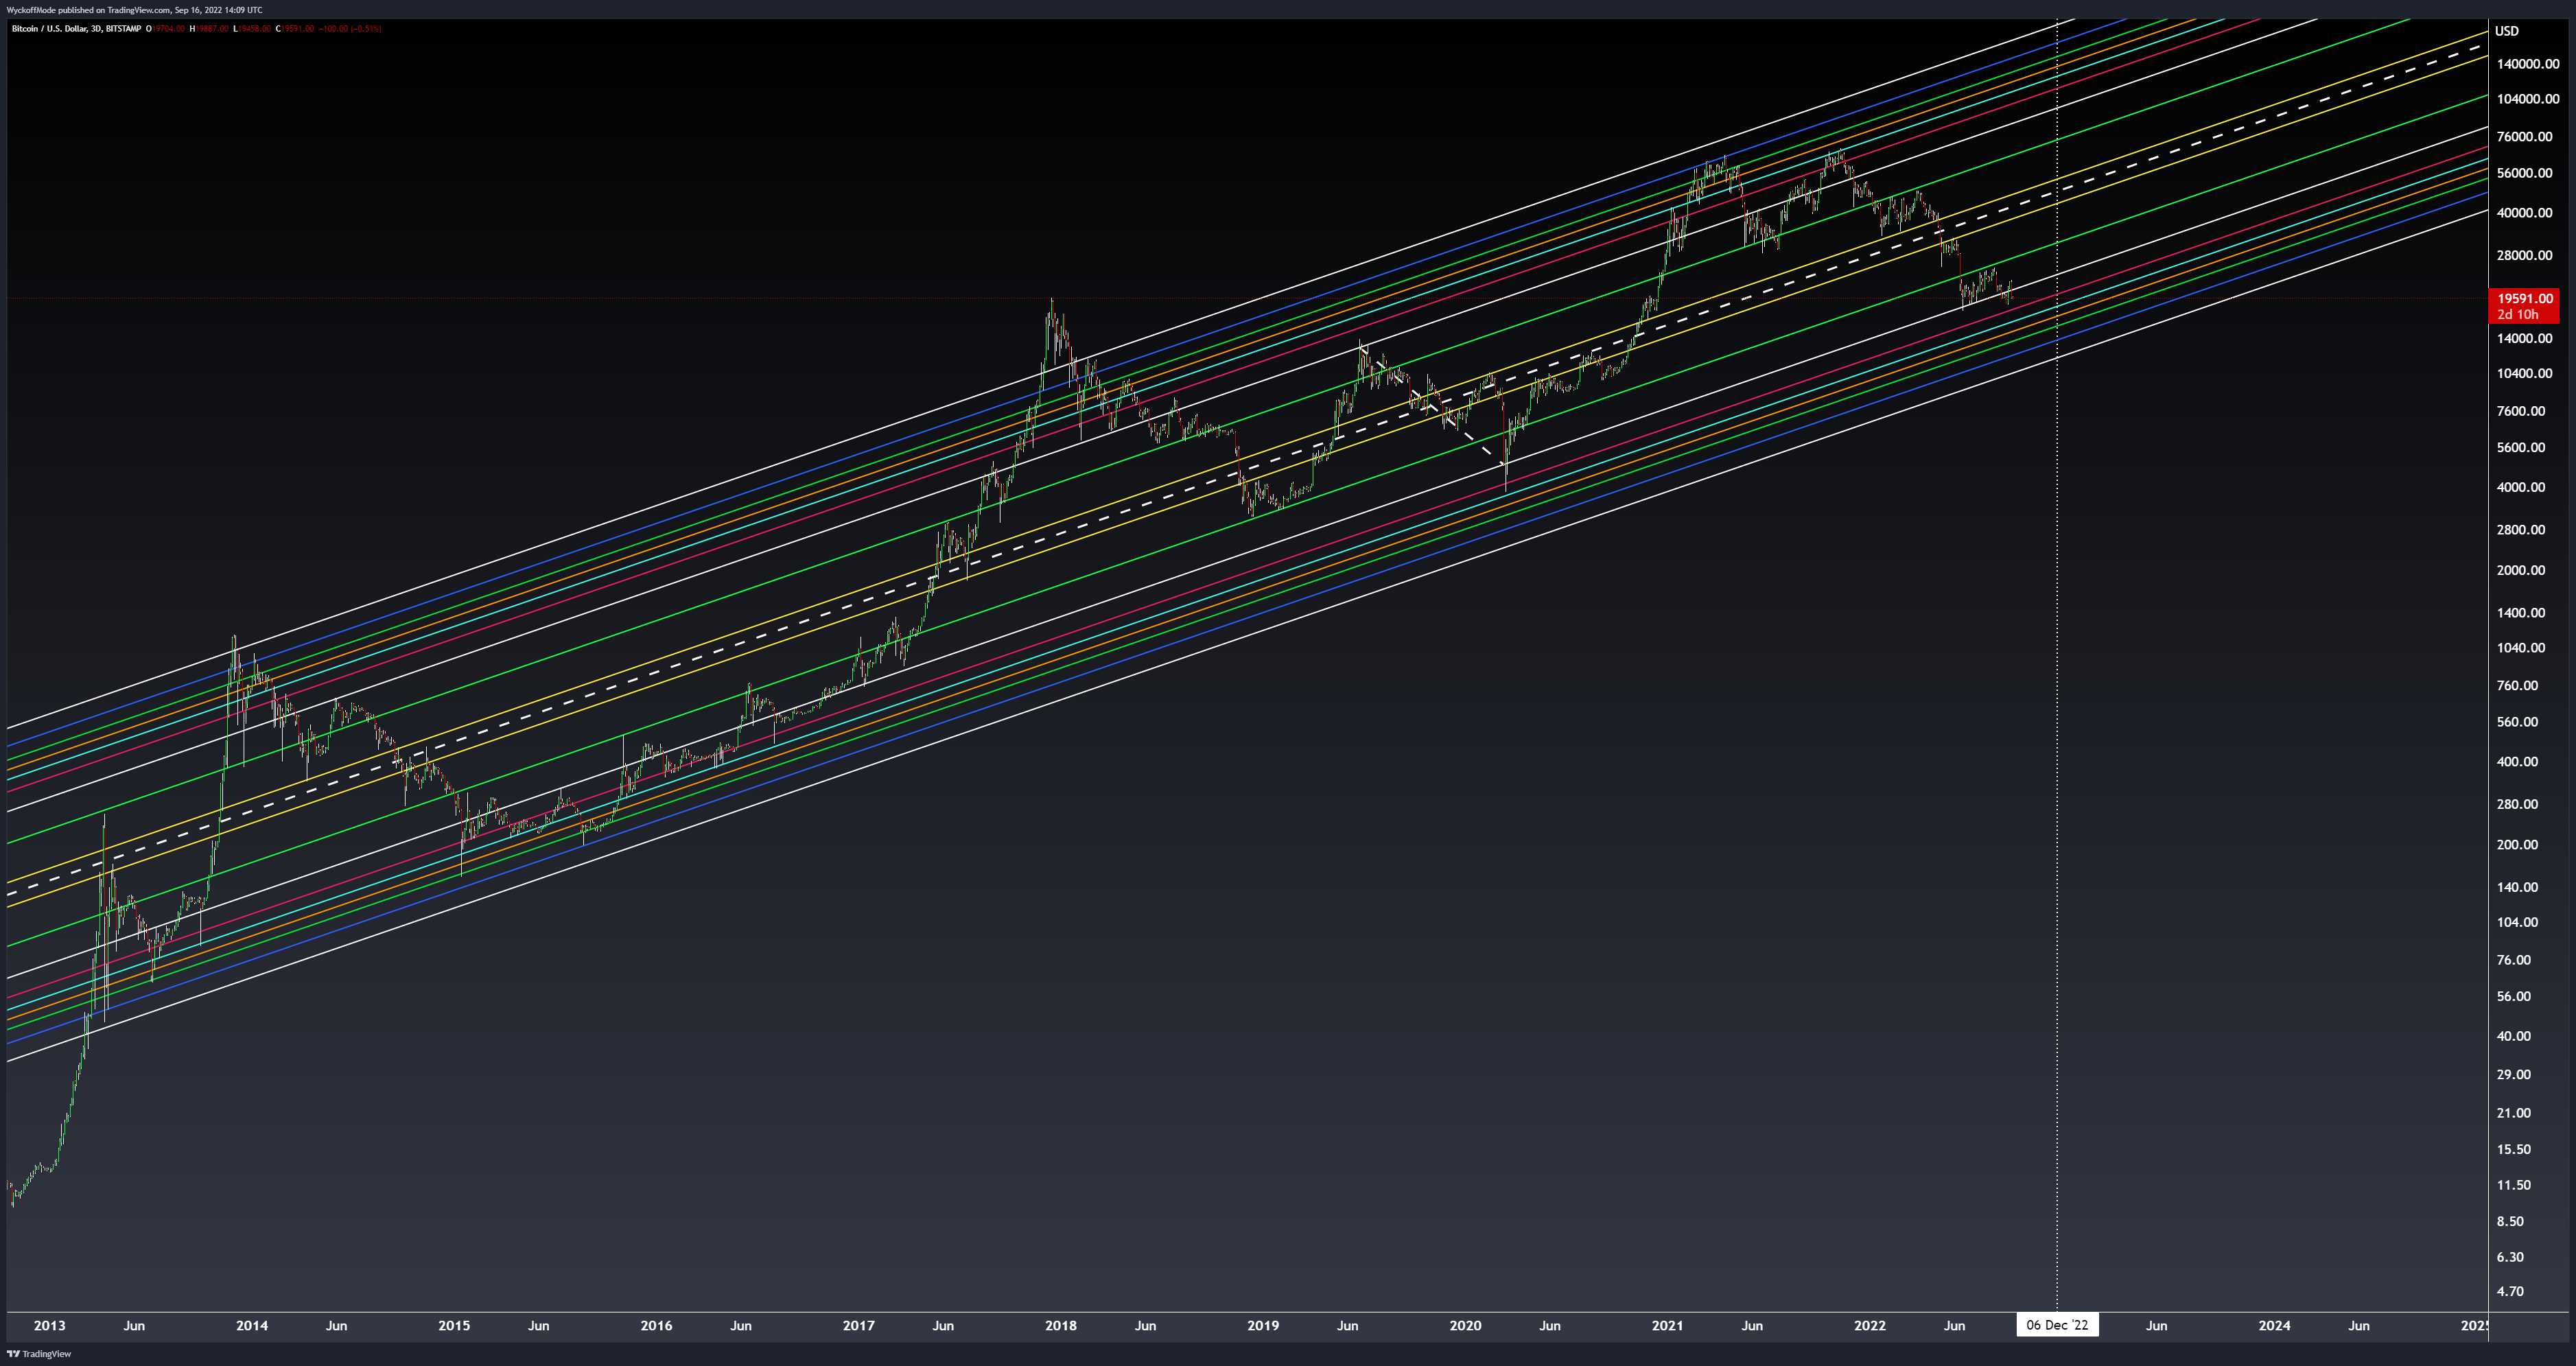Screen dimensions: 2576x1366
Task: Click the change value −100.00 (−0.51%)
Action: (350, 29)
